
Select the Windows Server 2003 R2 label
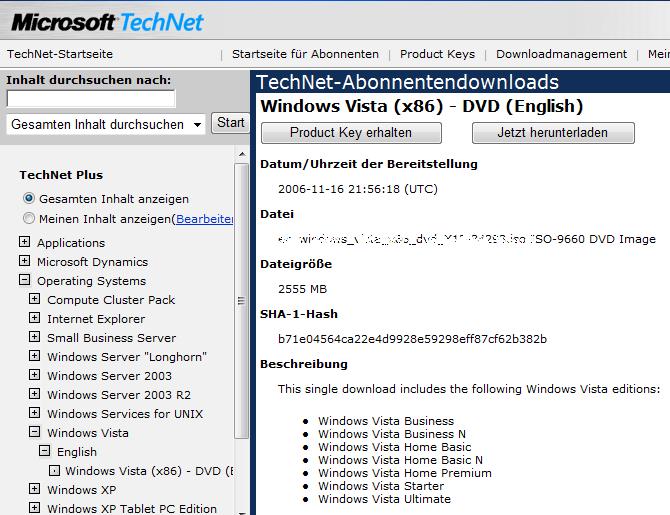(119, 395)
